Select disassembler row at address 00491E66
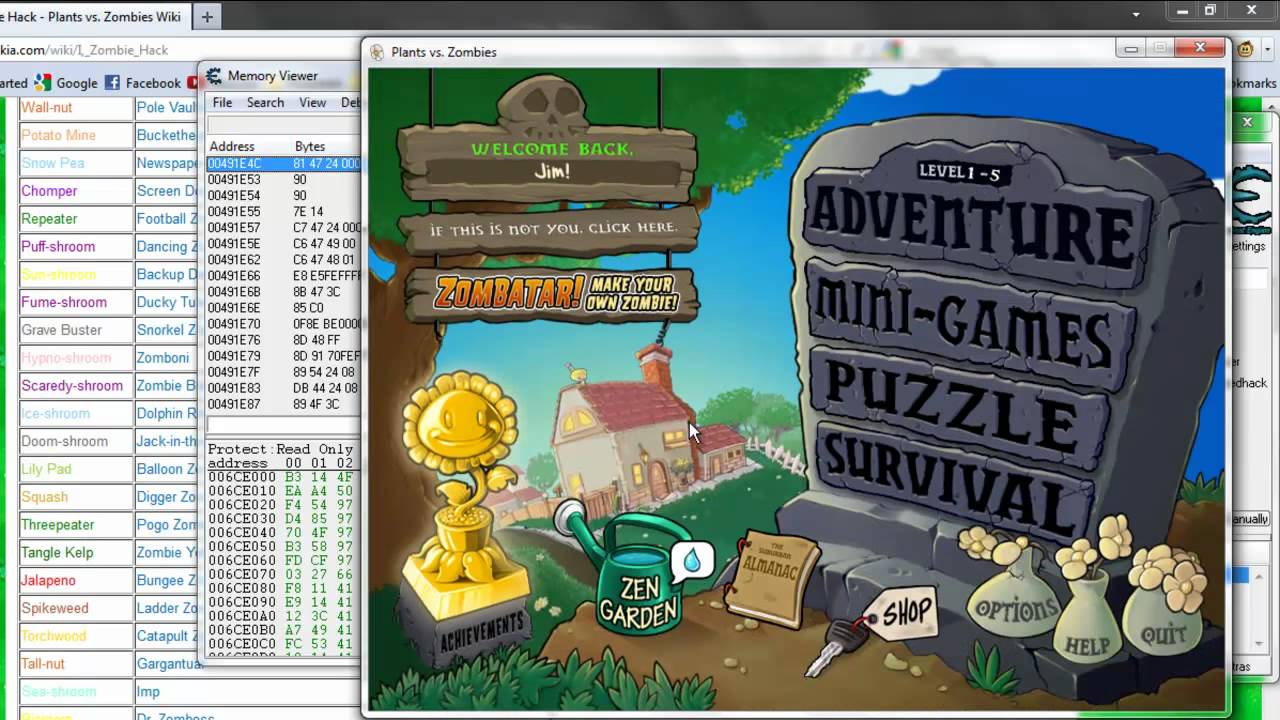Image resolution: width=1280 pixels, height=720 pixels. click(x=283, y=276)
